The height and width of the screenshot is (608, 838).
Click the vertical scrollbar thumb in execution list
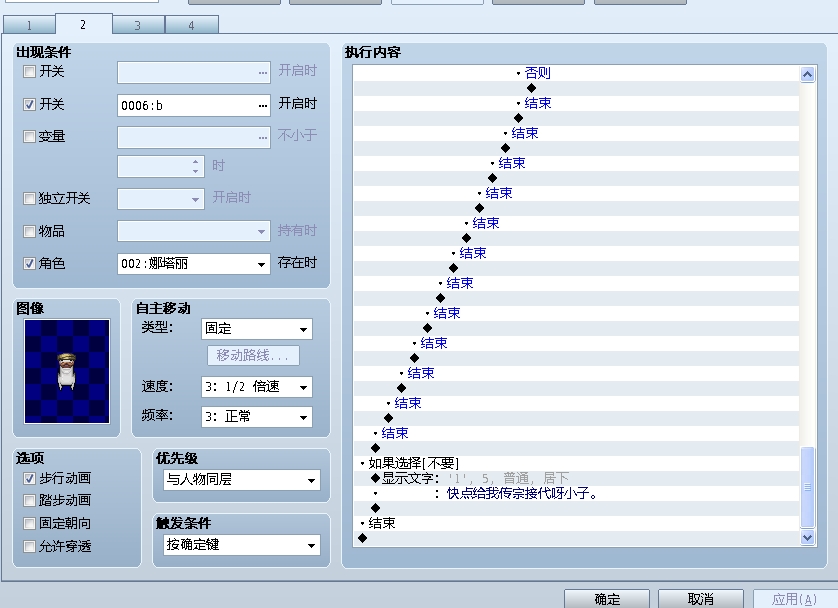(808, 487)
